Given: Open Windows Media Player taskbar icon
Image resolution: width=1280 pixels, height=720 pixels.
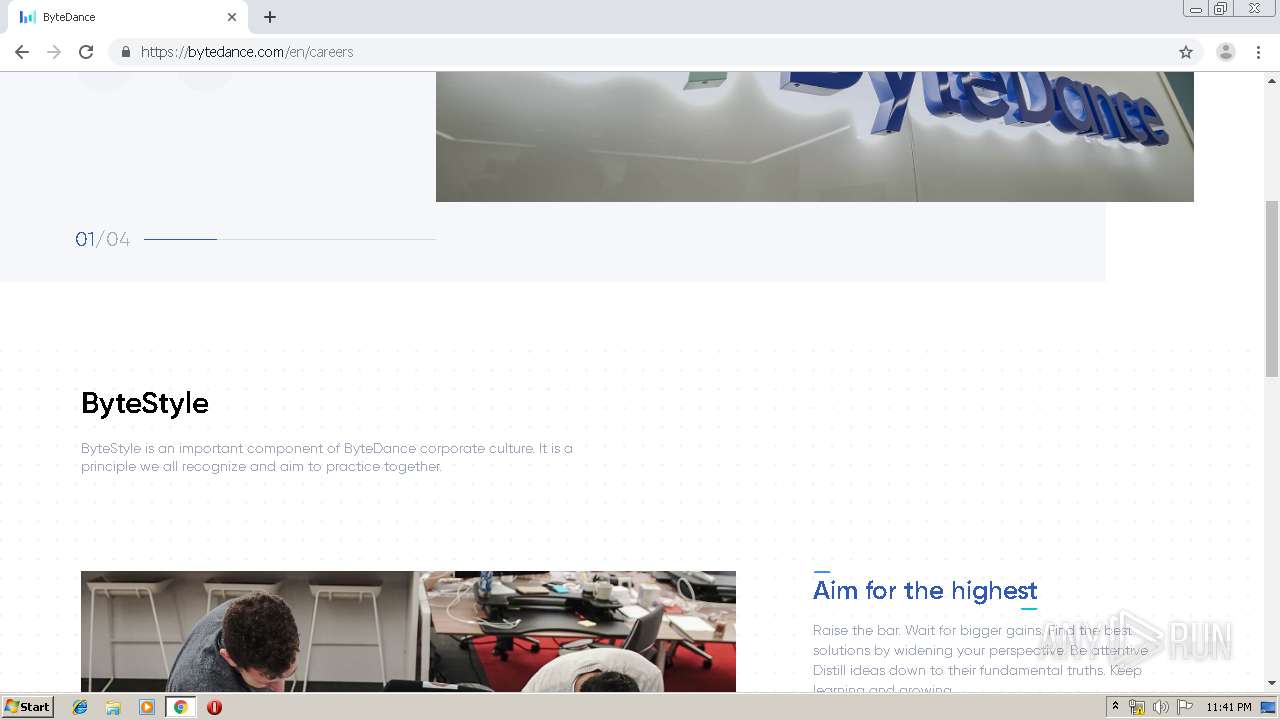Looking at the screenshot, I should (x=147, y=707).
